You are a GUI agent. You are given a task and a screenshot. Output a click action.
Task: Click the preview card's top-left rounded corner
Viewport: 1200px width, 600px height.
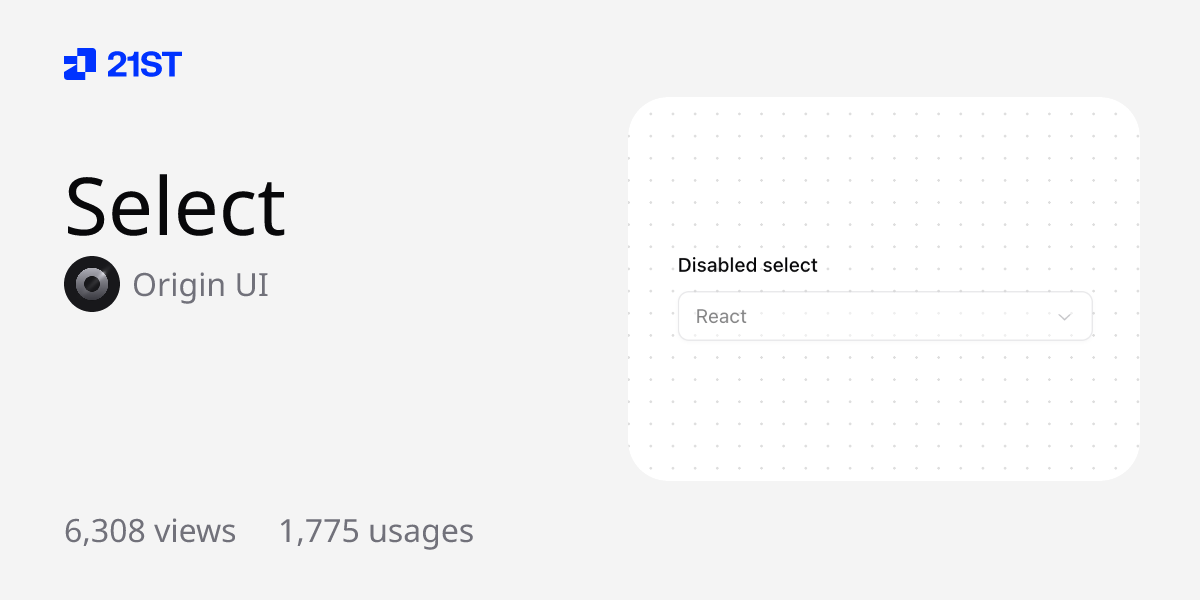point(644,113)
